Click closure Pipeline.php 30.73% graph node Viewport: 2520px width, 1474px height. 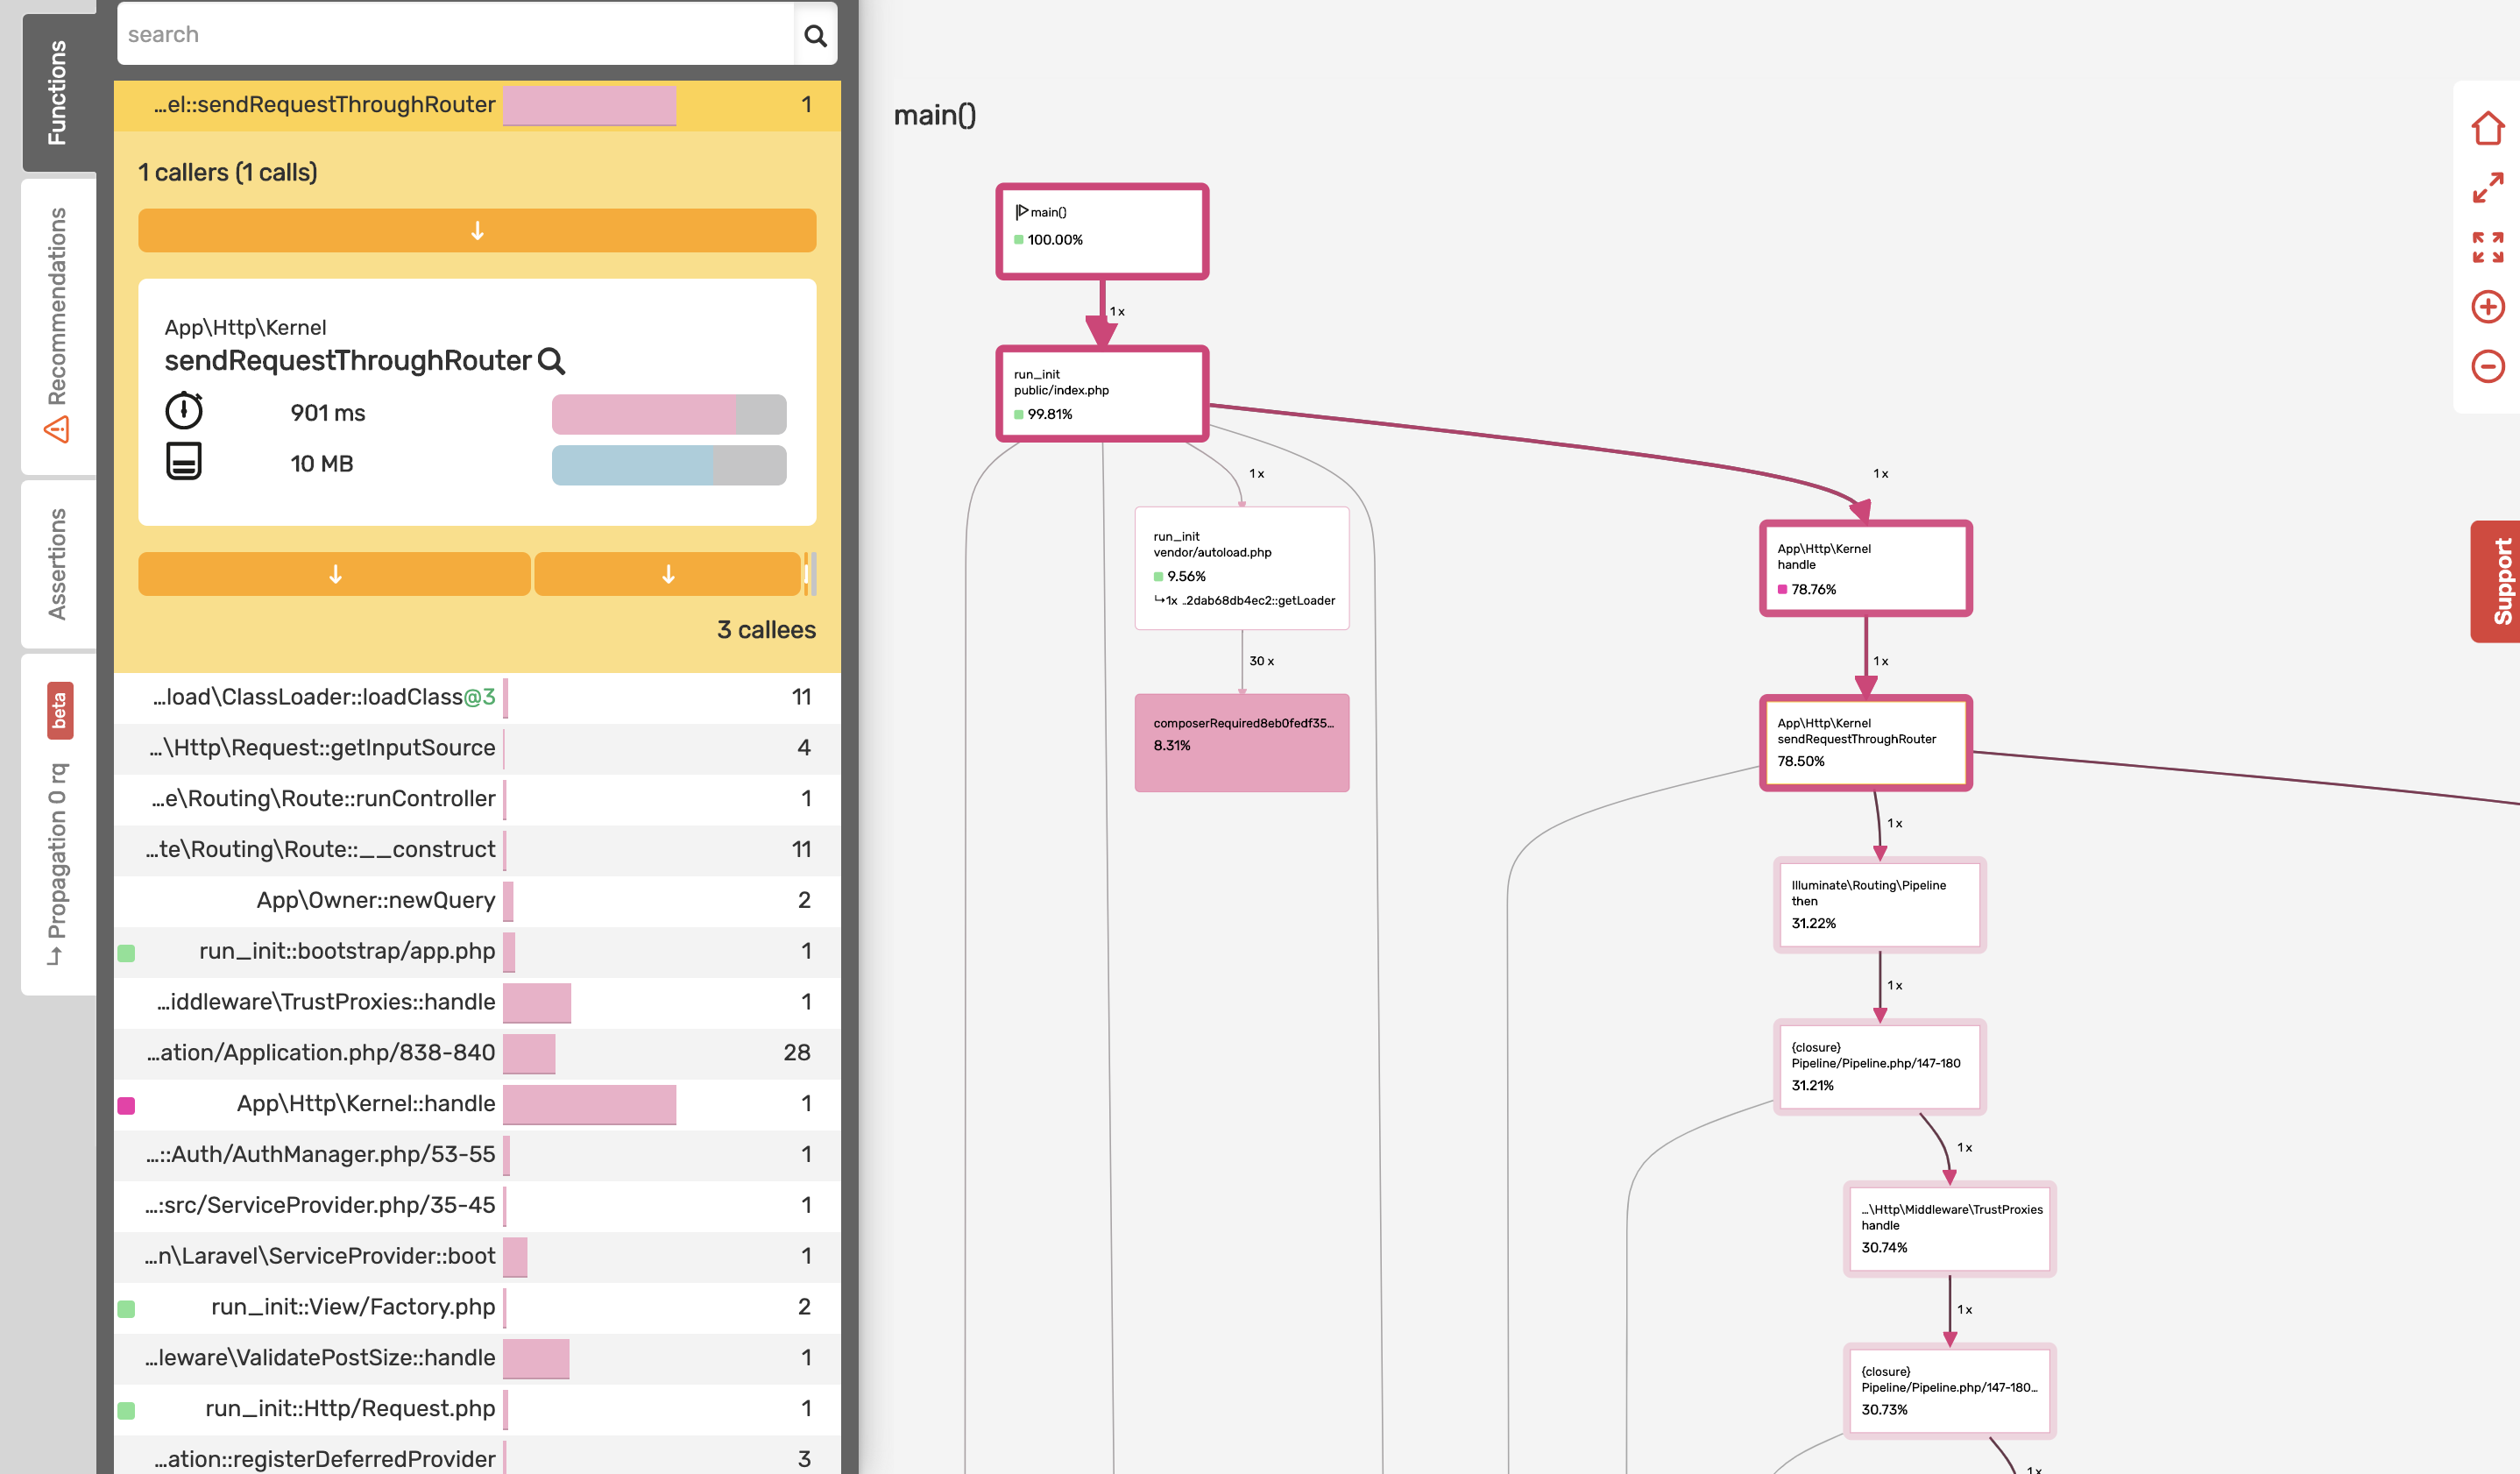pyautogui.click(x=1950, y=1391)
